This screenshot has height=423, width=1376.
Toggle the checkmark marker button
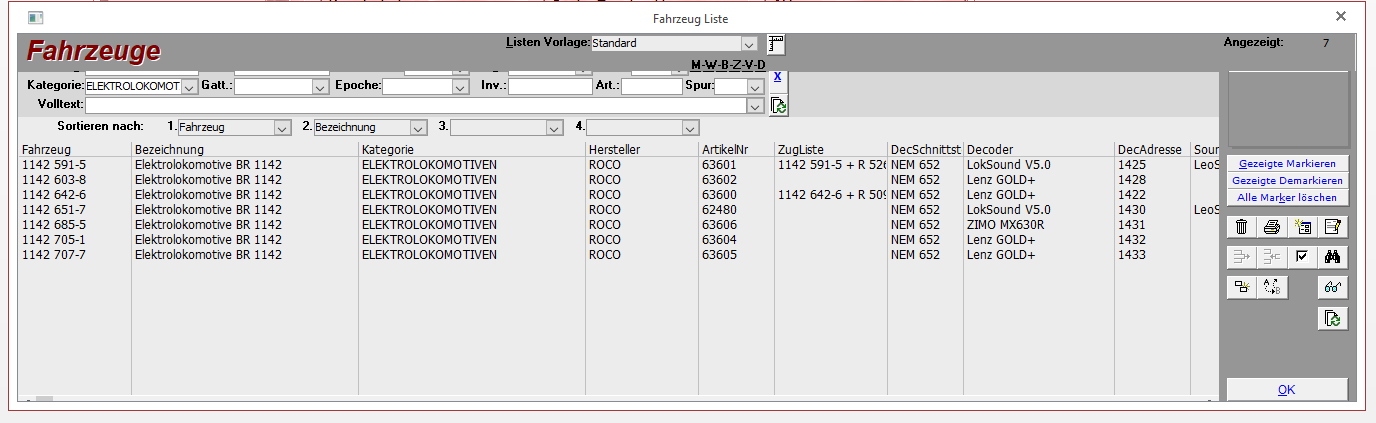coord(1302,257)
